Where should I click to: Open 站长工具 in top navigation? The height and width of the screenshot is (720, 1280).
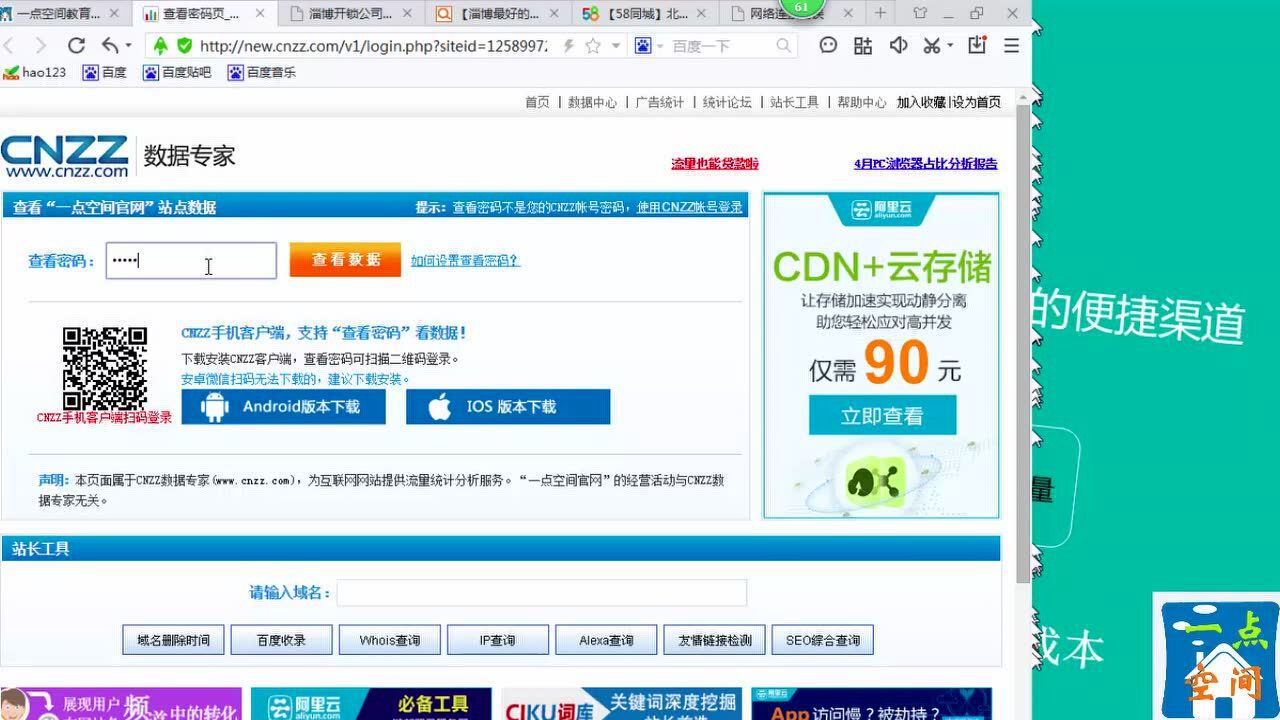[794, 102]
